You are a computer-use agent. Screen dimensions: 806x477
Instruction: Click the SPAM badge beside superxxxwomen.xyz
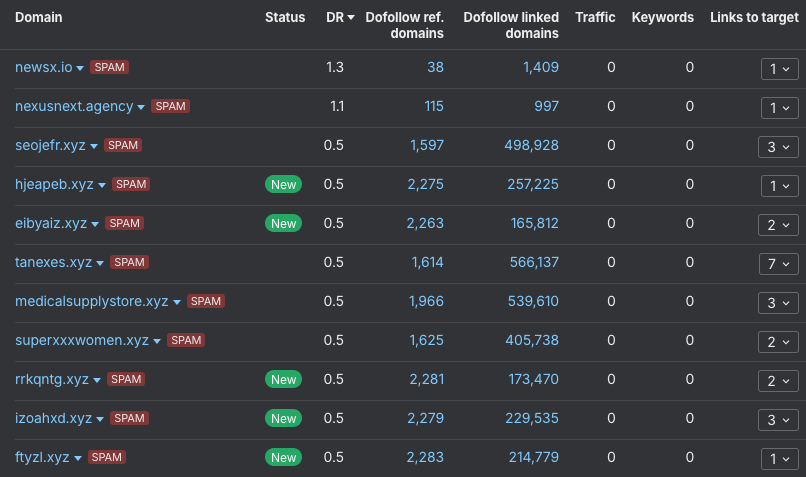186,340
